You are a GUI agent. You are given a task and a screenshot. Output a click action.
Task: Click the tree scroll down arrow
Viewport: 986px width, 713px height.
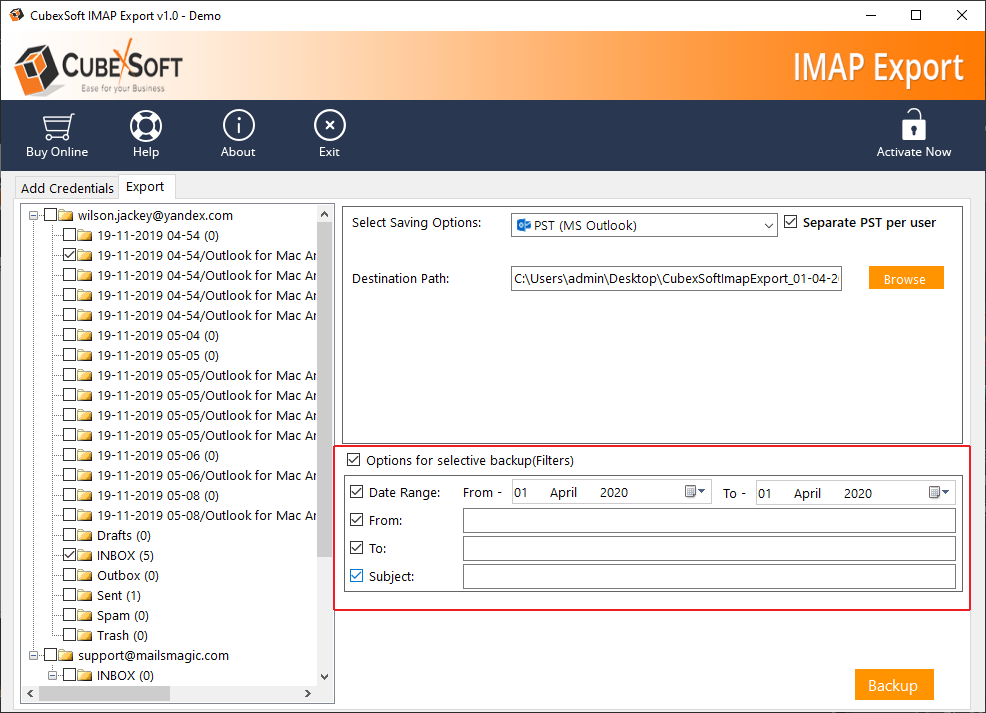point(324,677)
